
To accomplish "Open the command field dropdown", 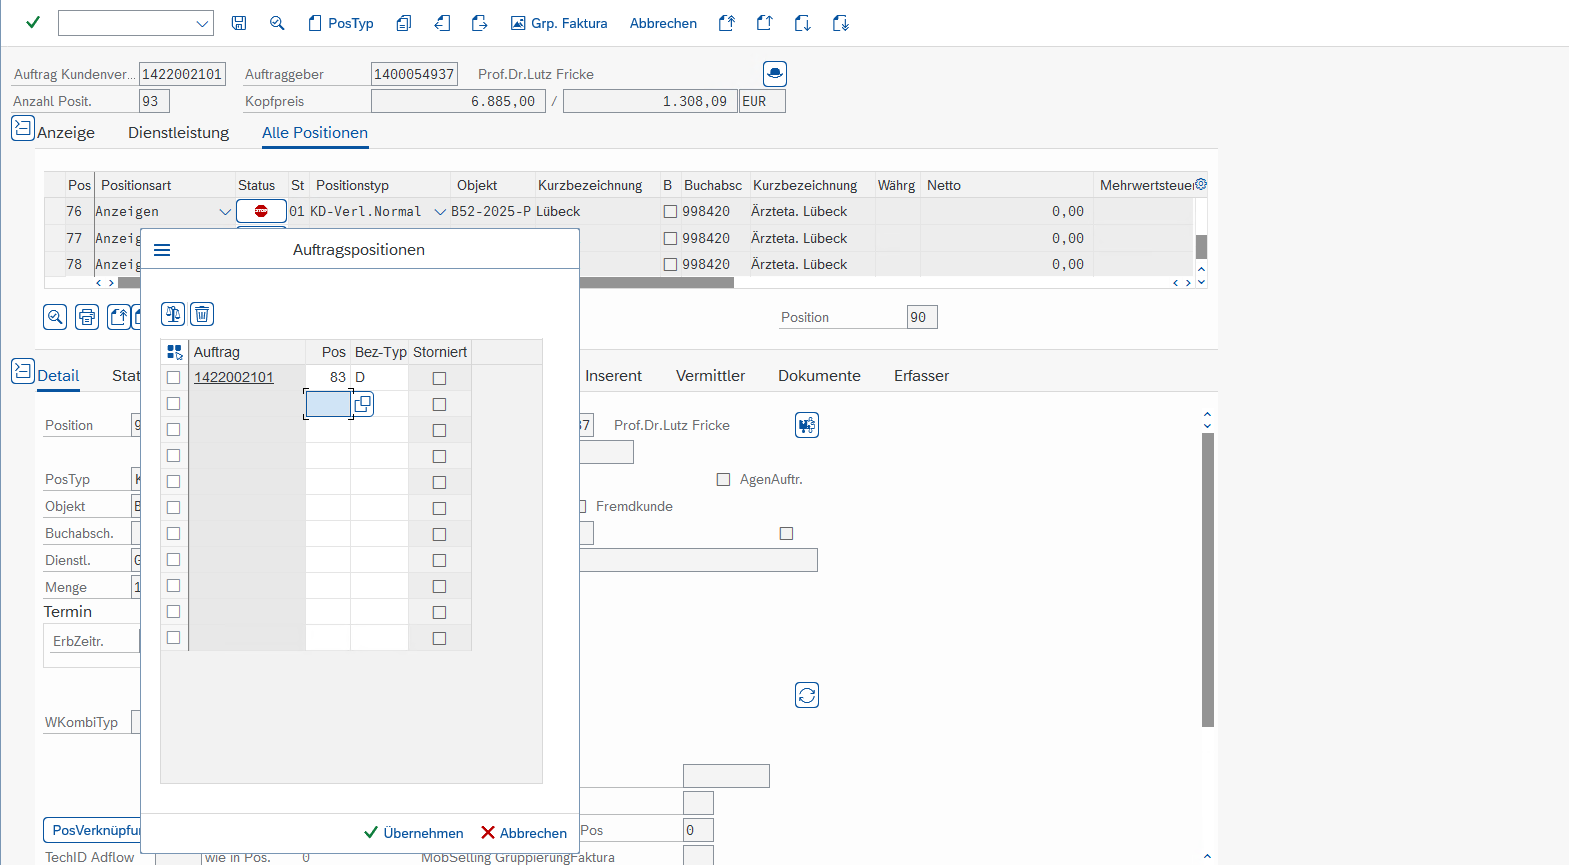I will [202, 23].
